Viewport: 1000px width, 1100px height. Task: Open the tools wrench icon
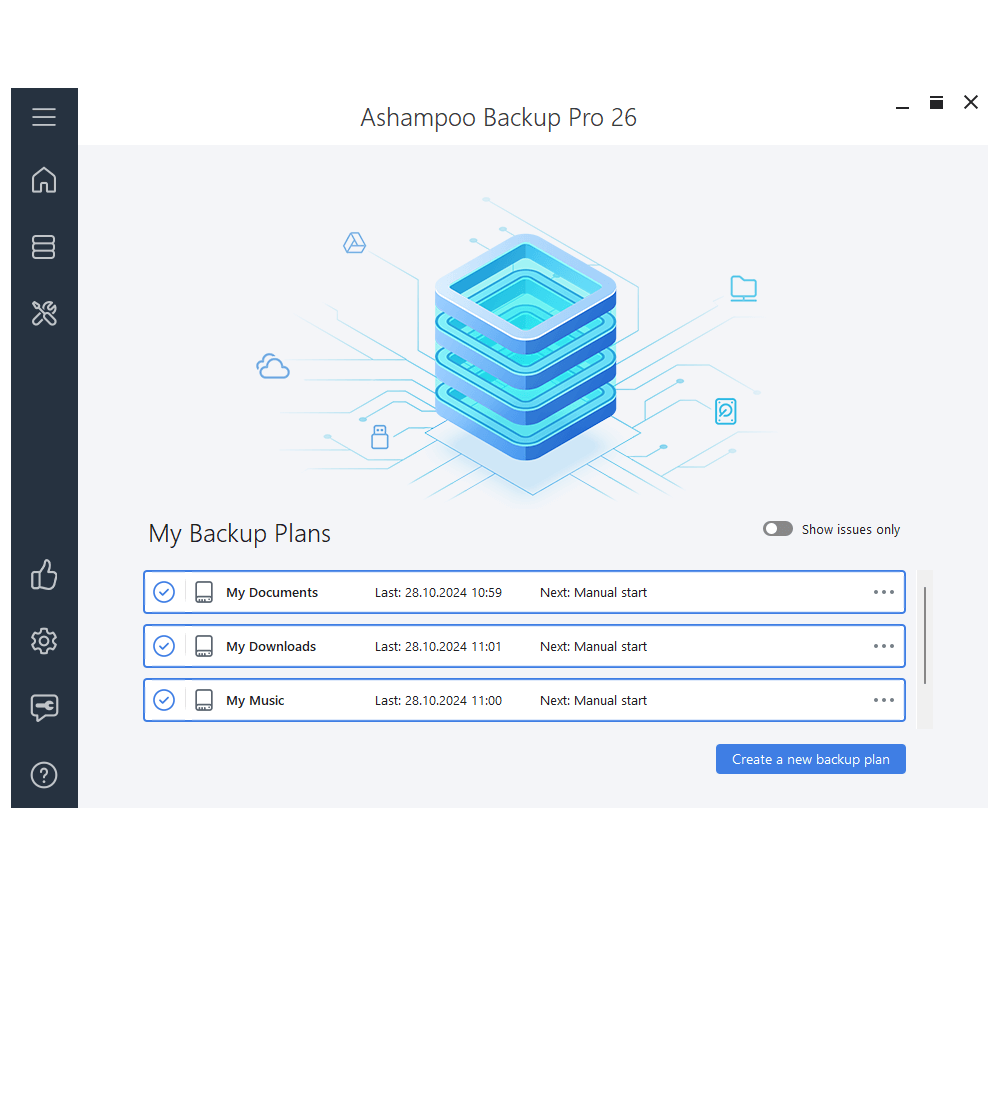click(x=44, y=314)
